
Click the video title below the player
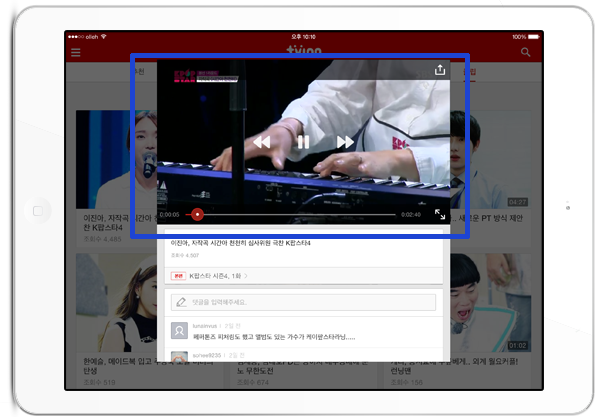click(x=240, y=243)
